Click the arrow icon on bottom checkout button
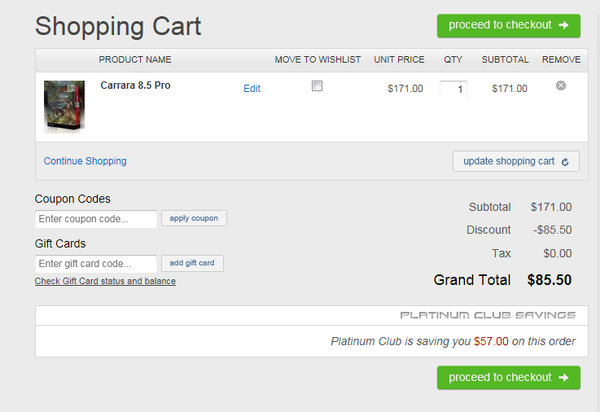The width and height of the screenshot is (600, 412). (564, 377)
